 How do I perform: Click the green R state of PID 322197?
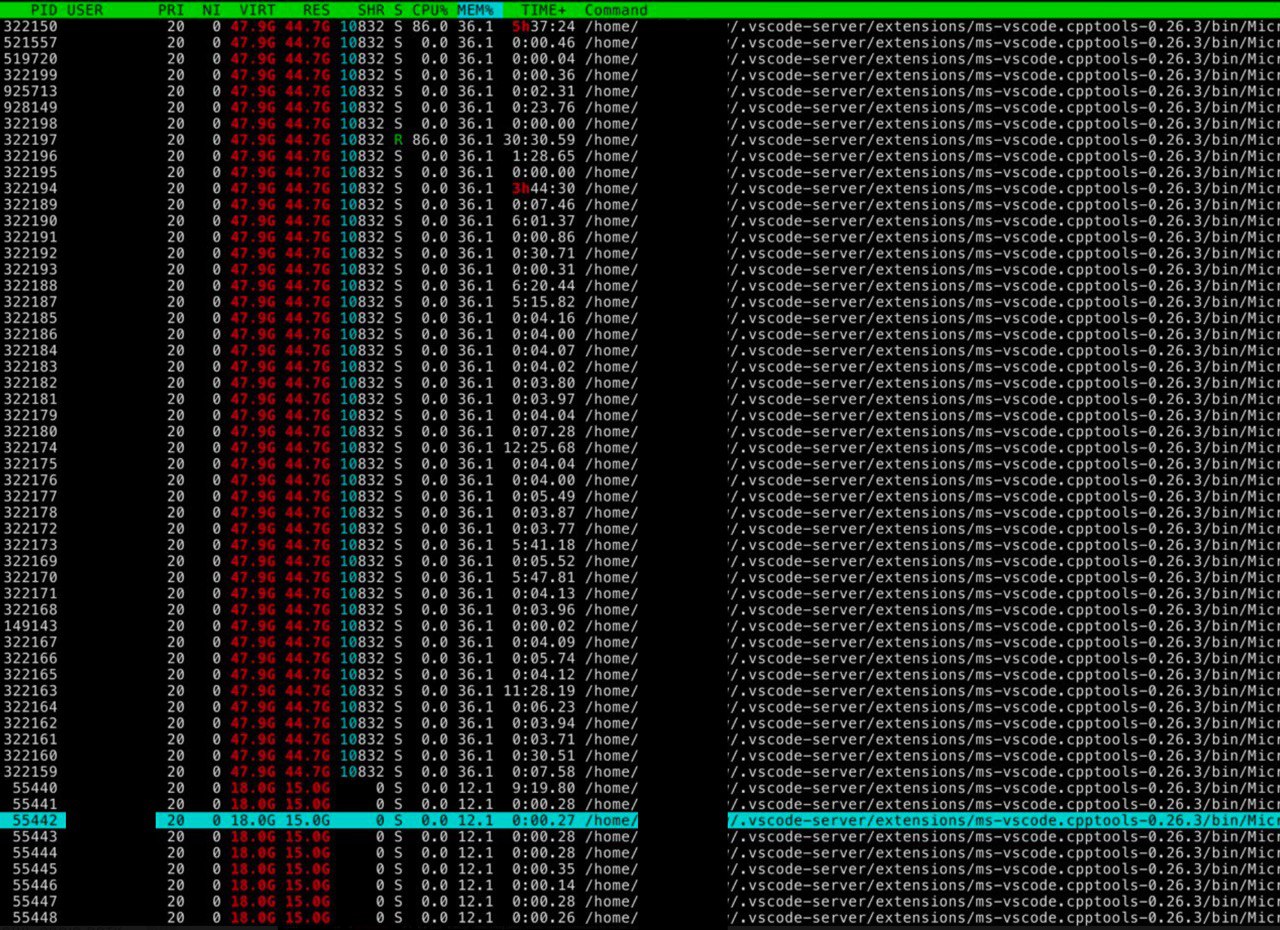click(x=398, y=140)
